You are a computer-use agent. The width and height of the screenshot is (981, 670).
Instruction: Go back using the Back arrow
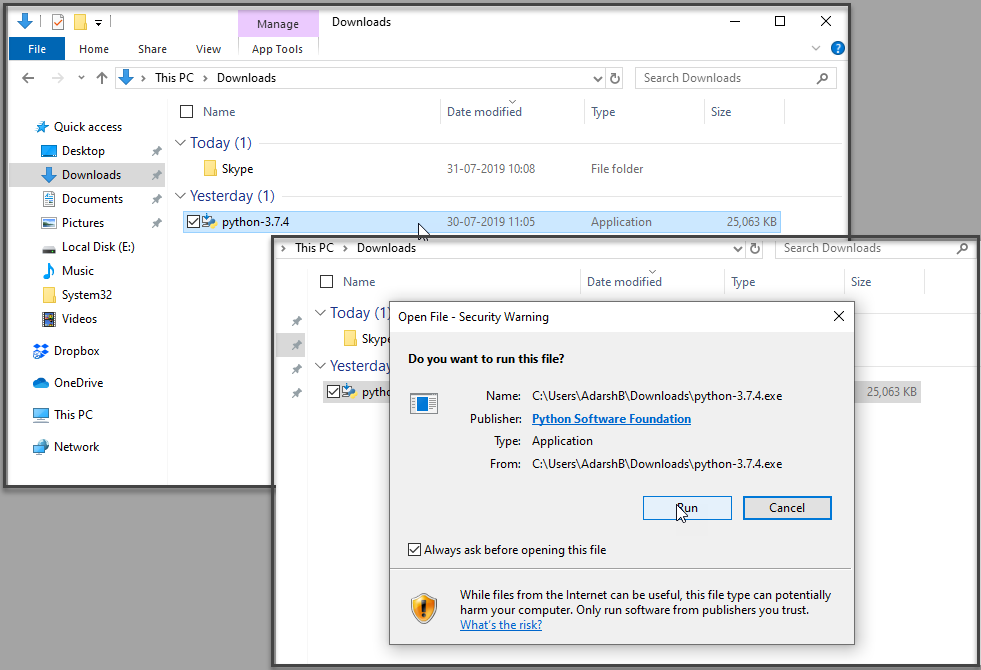click(28, 78)
